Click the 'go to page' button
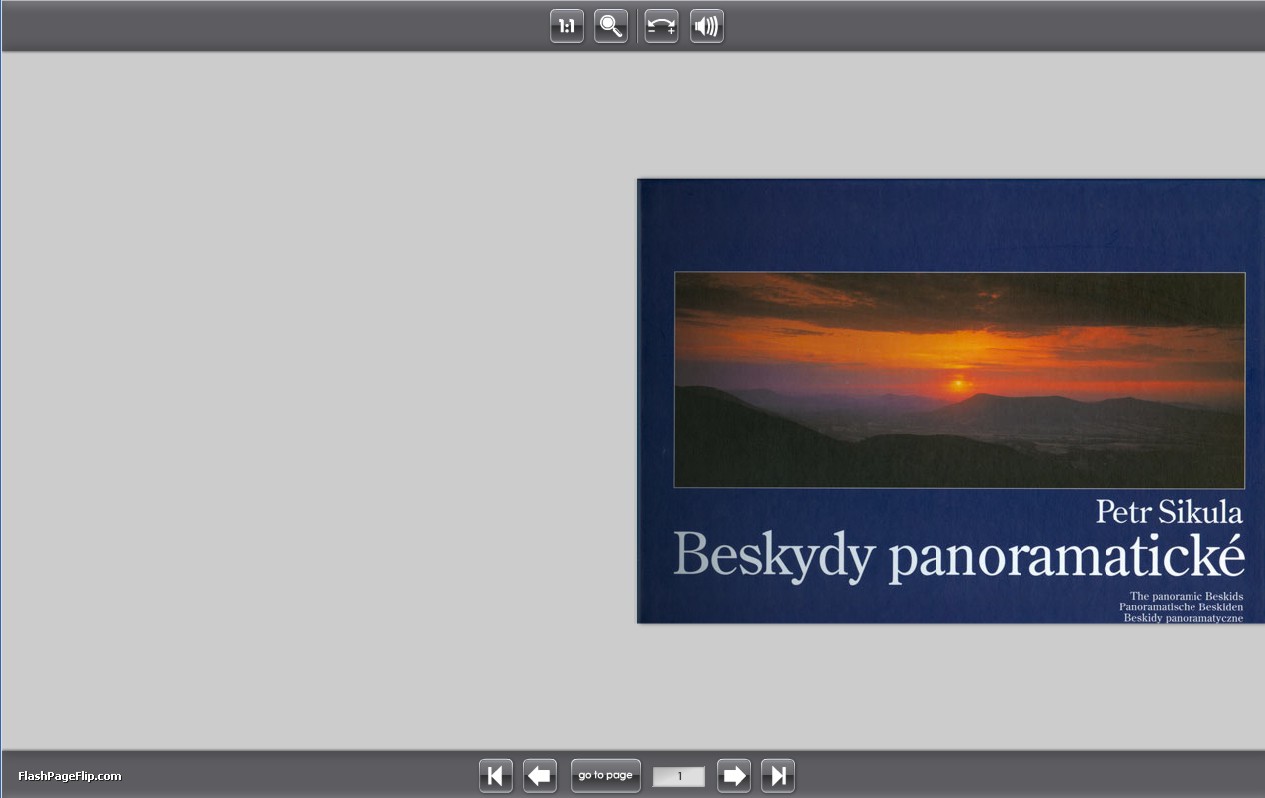The width and height of the screenshot is (1265, 798). tap(606, 776)
